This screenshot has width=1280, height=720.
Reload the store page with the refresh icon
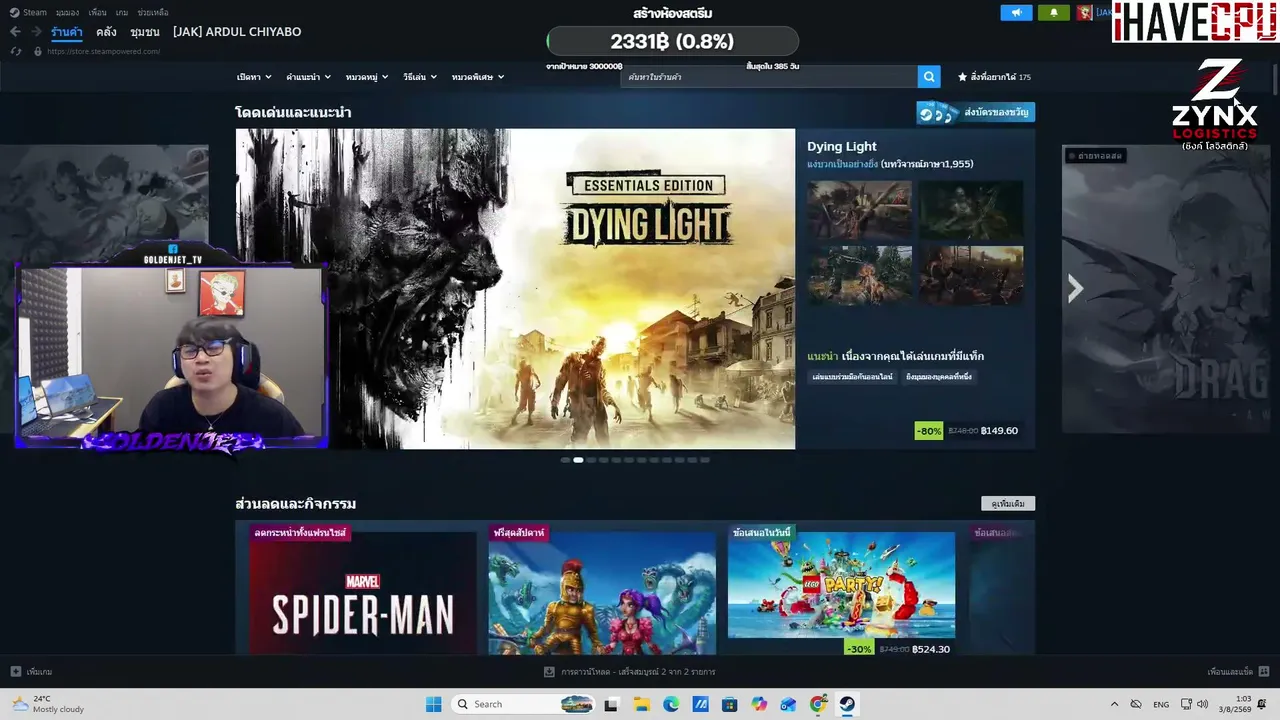pos(15,51)
